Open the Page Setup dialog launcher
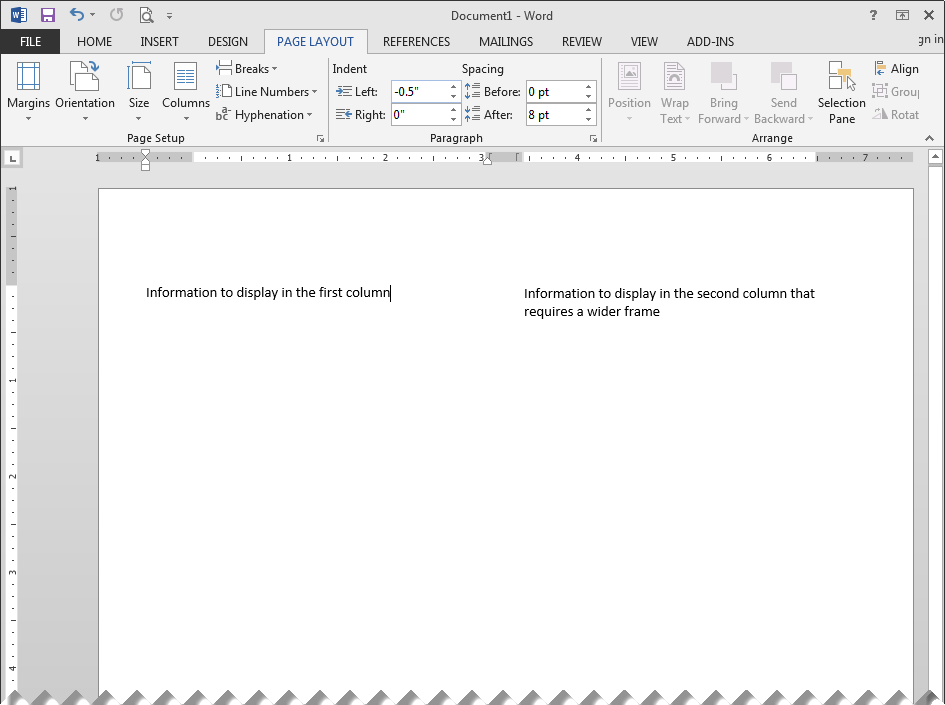Viewport: 945px width, 705px height. pos(320,139)
